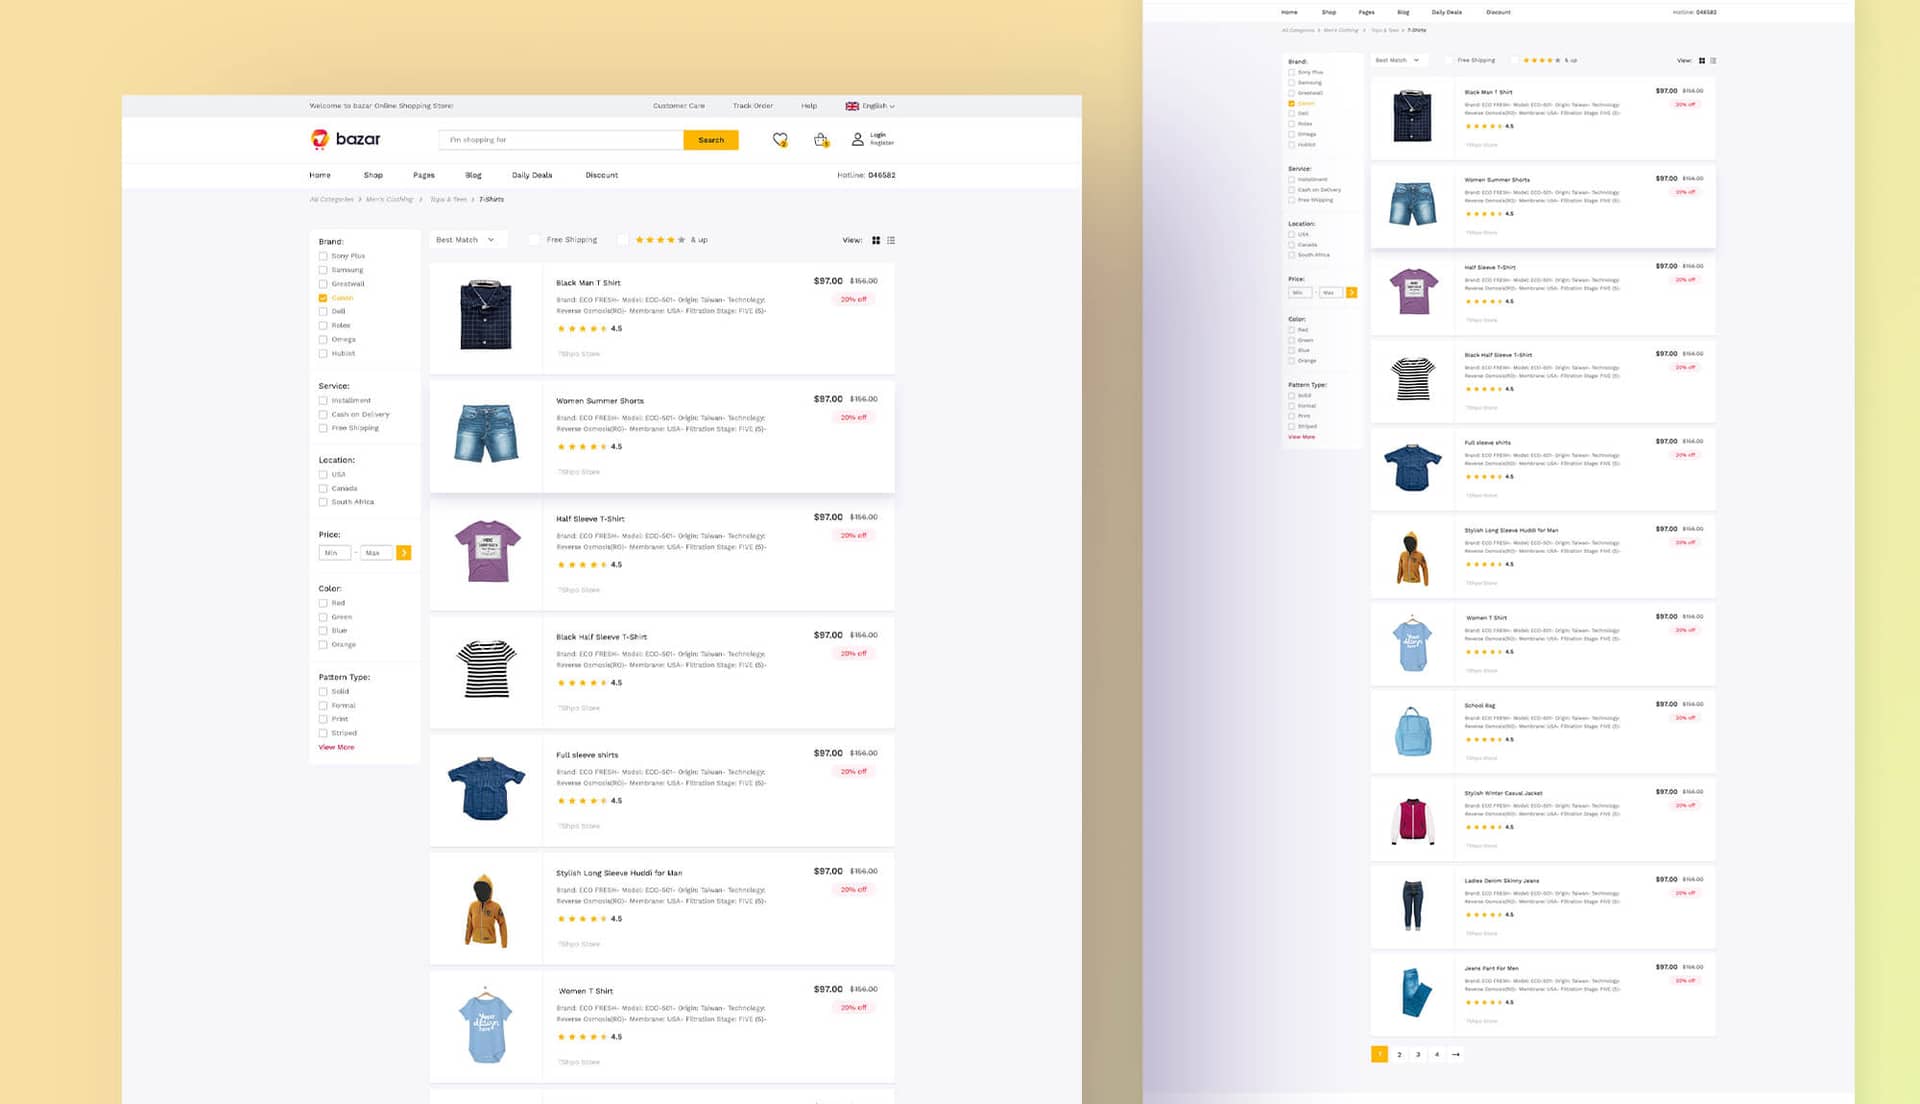Viewport: 1920px width, 1104px height.
Task: Open left page striped Black Half Sleeve T-Shirt image
Action: (x=486, y=669)
